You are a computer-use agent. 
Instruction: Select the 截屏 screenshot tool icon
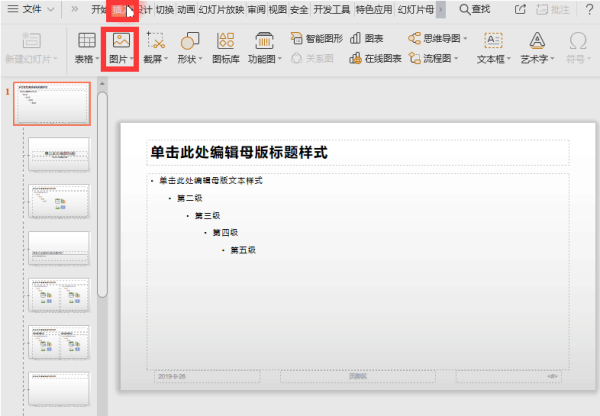156,41
